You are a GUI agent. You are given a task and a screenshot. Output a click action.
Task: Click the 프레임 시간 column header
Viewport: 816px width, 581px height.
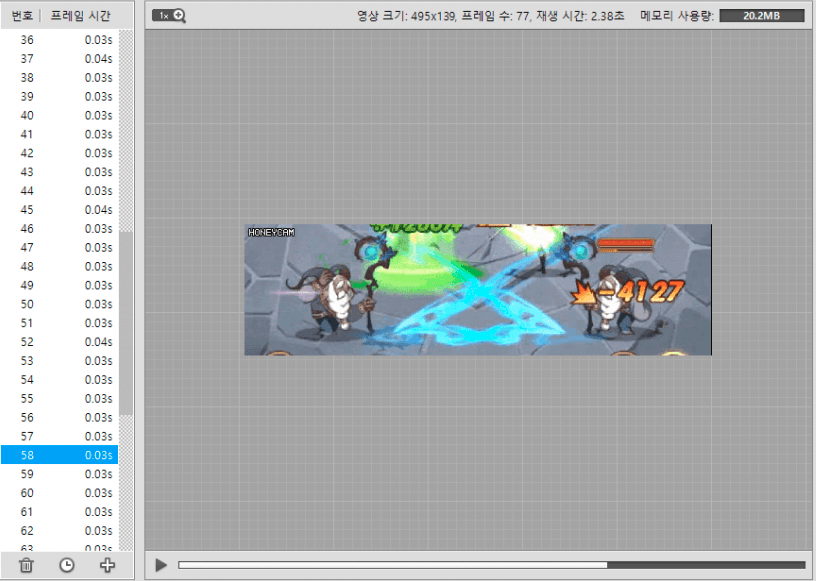(x=80, y=16)
